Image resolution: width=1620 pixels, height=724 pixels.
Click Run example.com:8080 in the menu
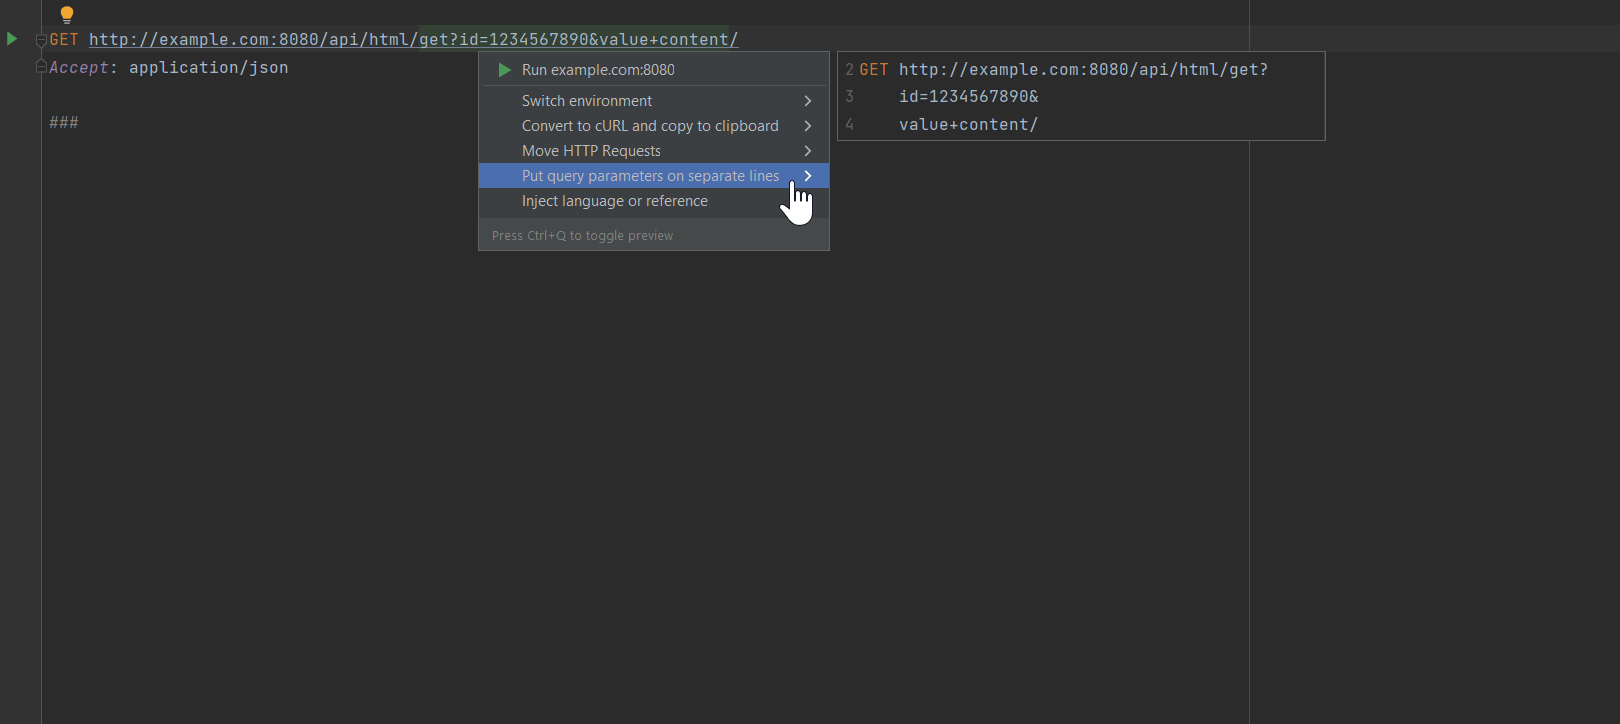(598, 69)
